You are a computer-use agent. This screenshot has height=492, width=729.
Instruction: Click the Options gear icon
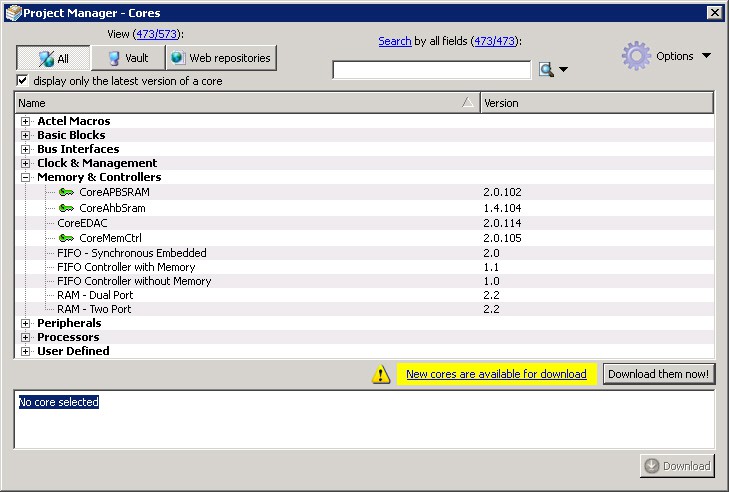click(636, 56)
